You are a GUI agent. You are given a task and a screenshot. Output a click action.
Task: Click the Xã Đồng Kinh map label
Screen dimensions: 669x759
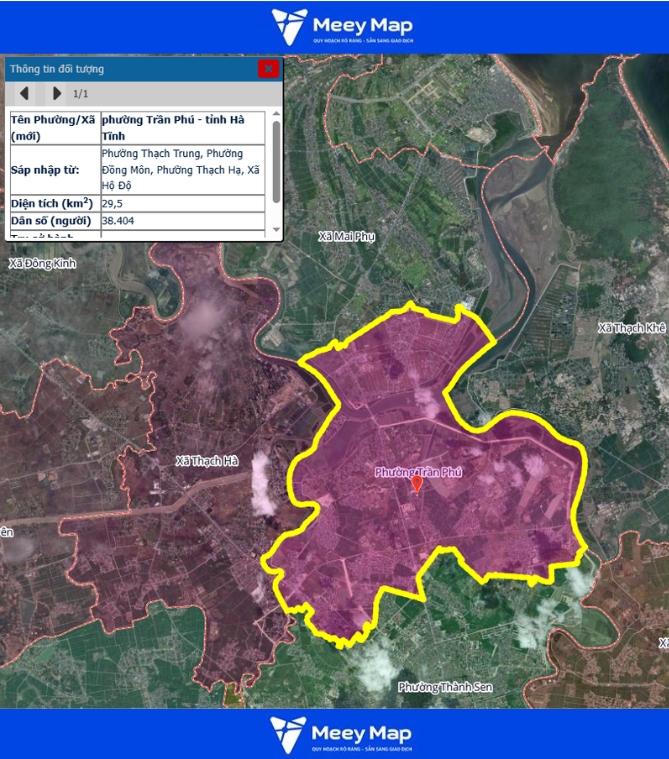coord(42,264)
